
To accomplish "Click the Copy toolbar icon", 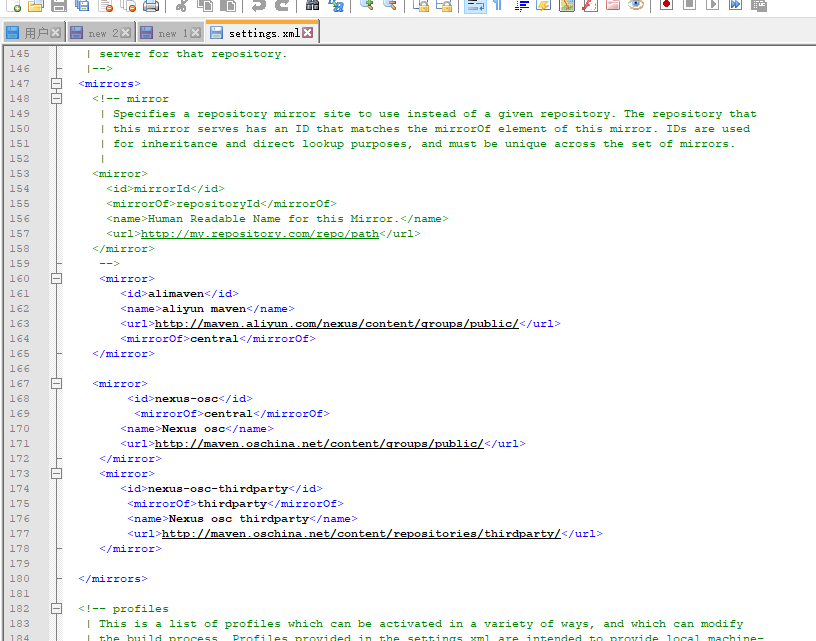I will pos(205,5).
